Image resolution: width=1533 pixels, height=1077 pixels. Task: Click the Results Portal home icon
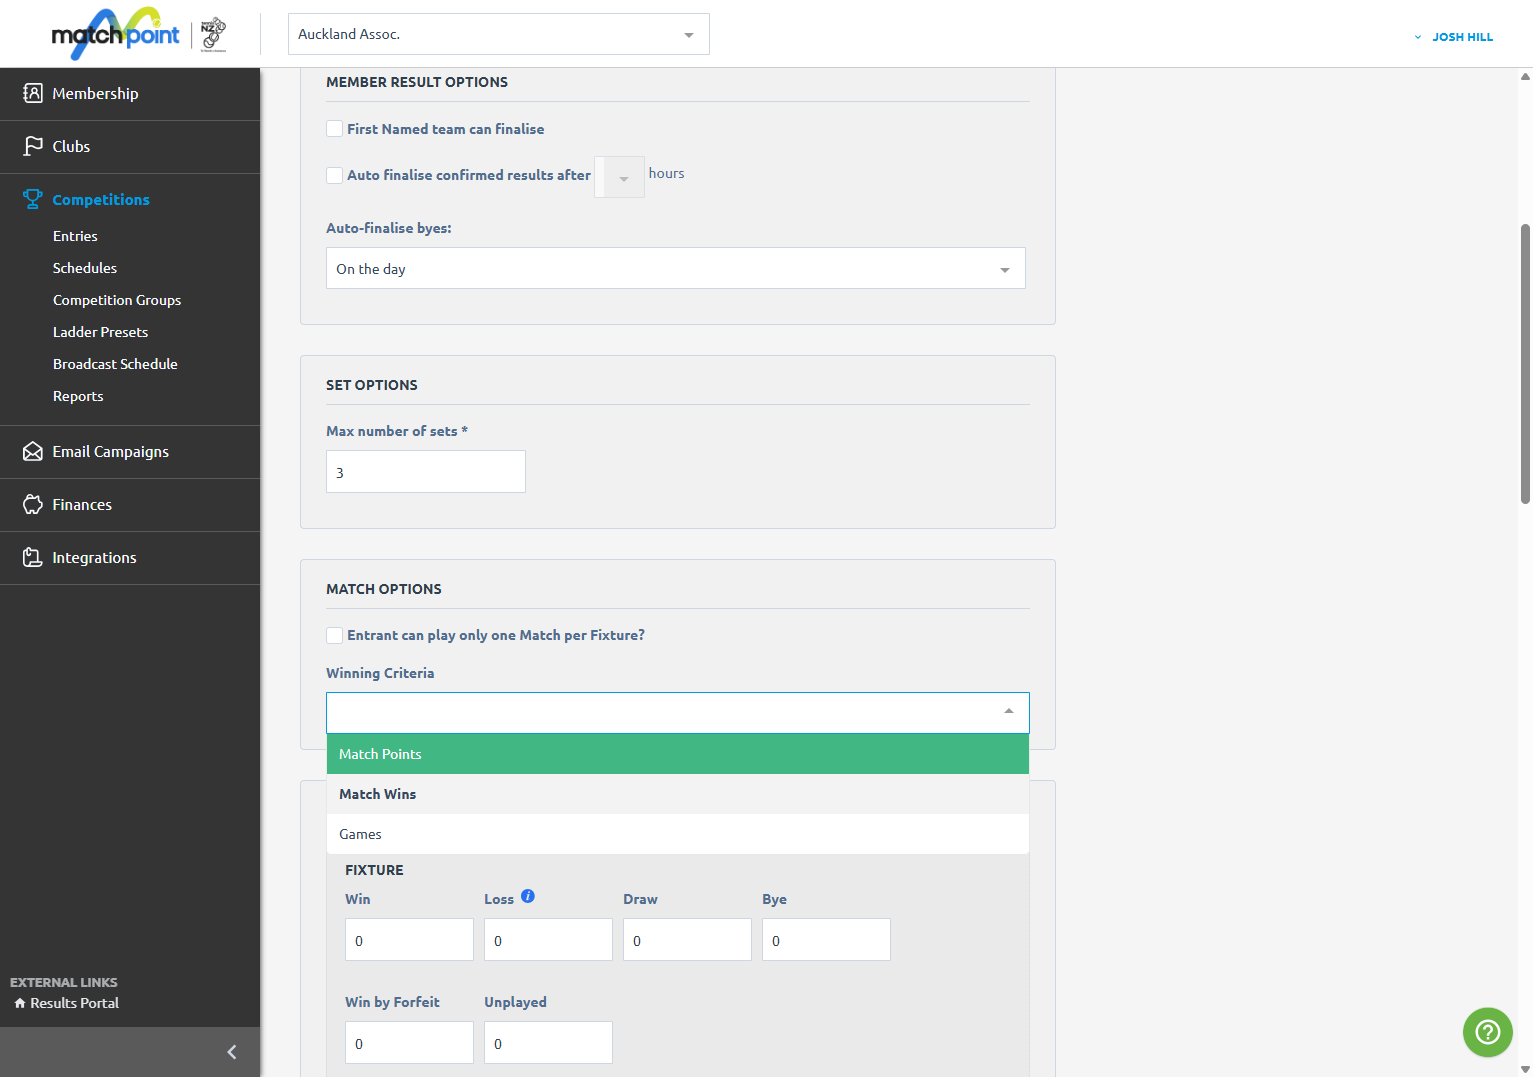(20, 1003)
